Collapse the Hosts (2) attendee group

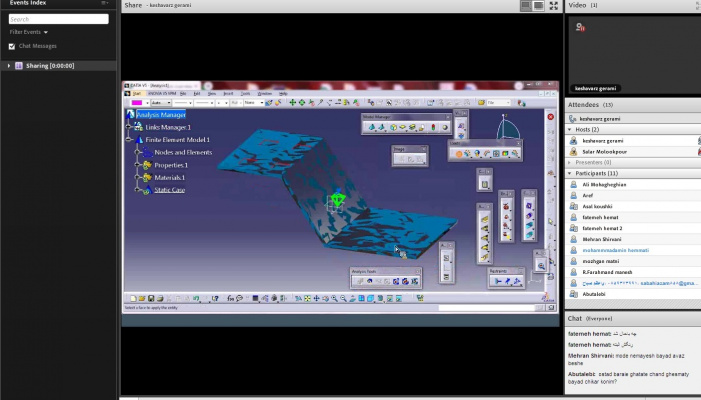[x=571, y=130]
